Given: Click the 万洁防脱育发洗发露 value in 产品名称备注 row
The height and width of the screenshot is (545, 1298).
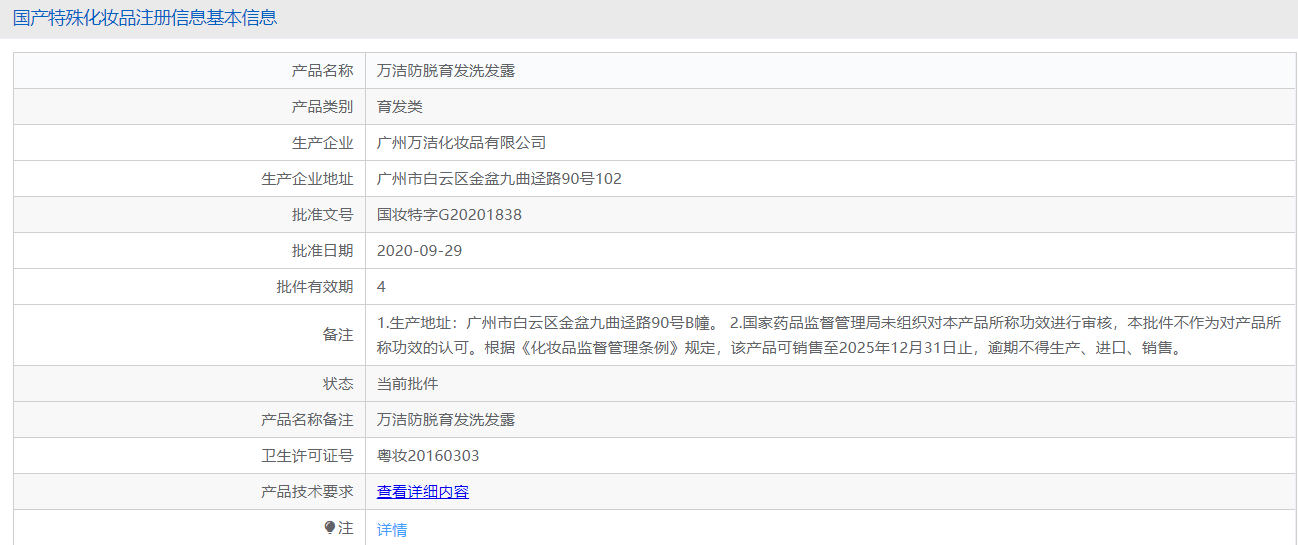Looking at the screenshot, I should click(446, 420).
